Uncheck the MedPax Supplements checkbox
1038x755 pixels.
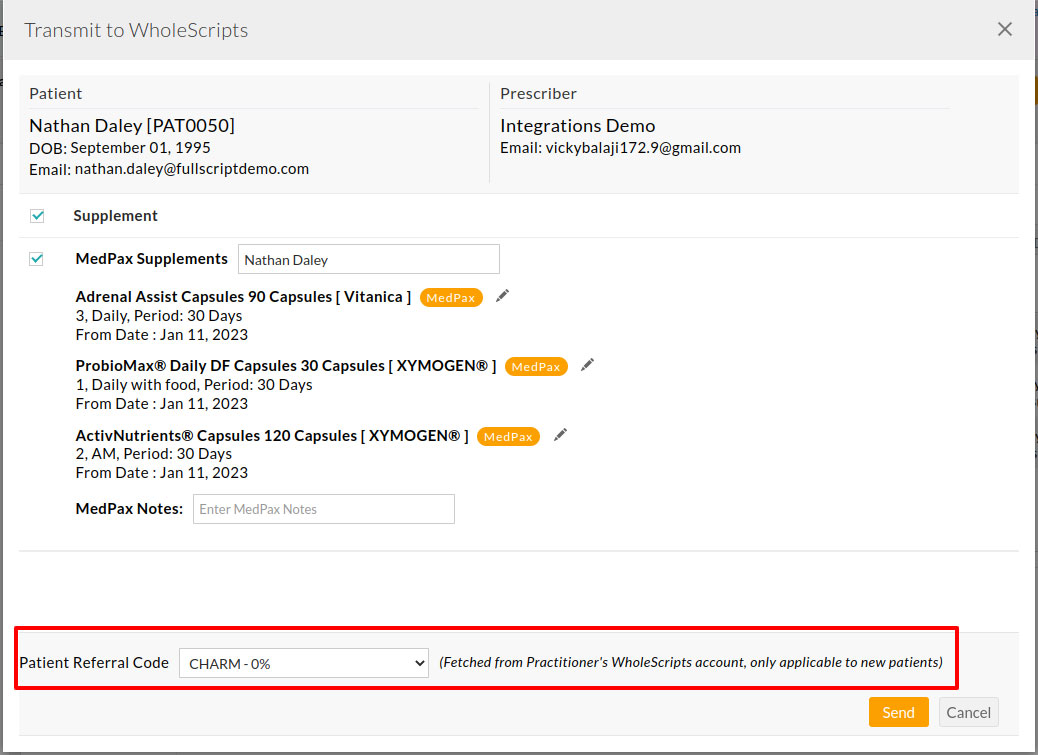(x=37, y=258)
